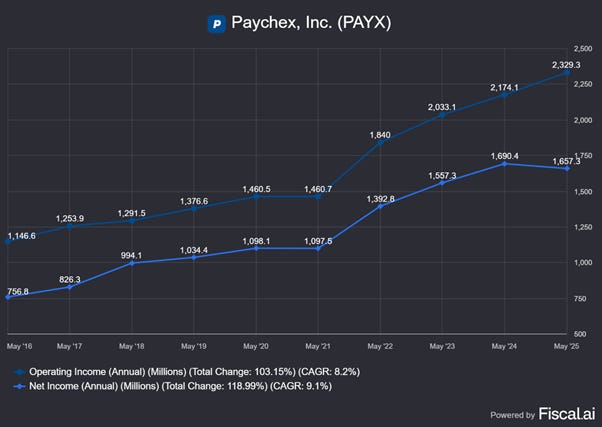Click the Paychex logo icon beside title
602x427 pixels.
click(x=217, y=24)
